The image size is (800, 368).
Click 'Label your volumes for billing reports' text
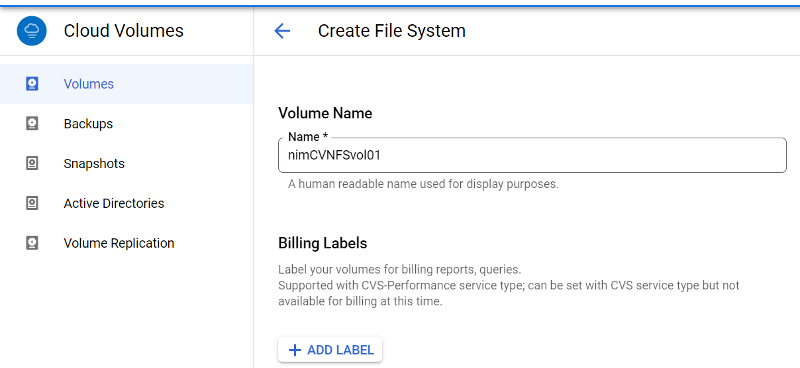coord(399,269)
